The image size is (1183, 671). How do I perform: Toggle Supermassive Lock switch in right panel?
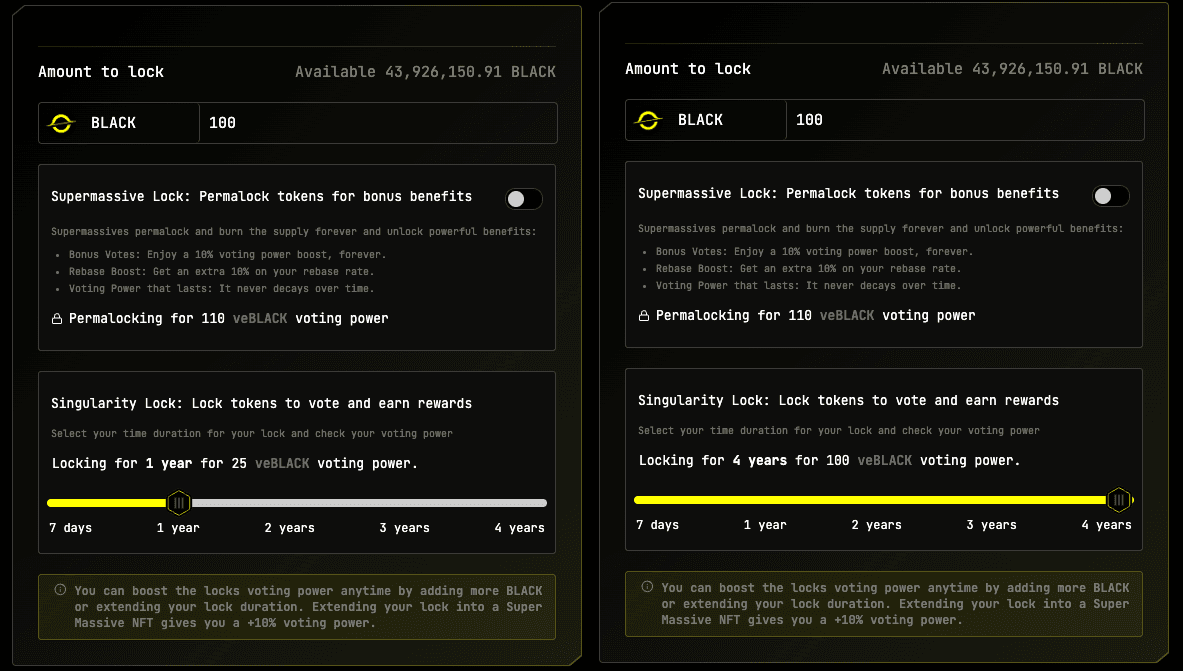[x=1111, y=195]
